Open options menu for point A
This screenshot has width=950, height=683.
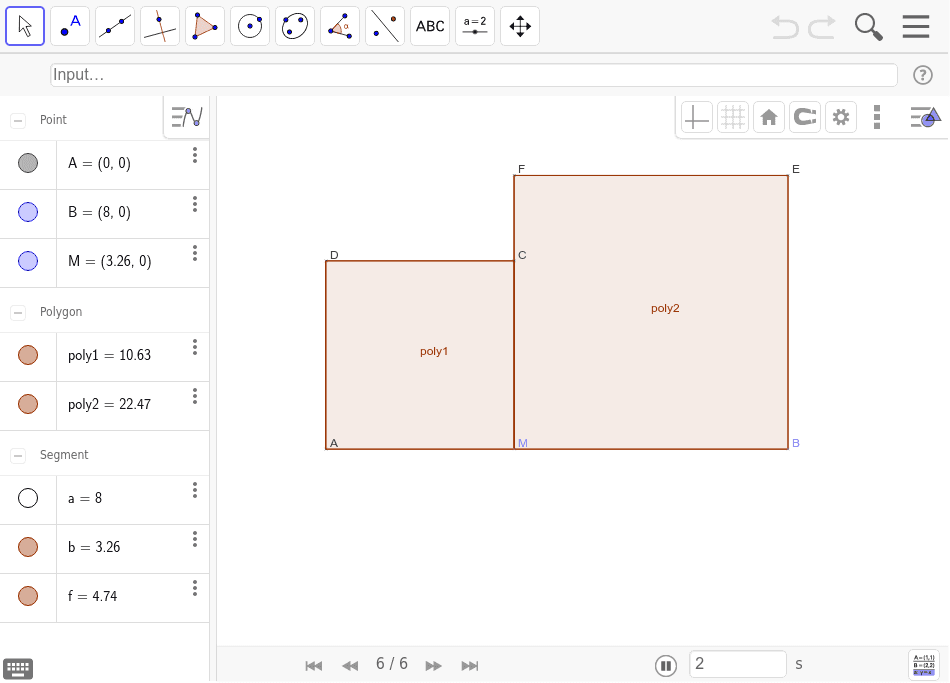pos(195,155)
